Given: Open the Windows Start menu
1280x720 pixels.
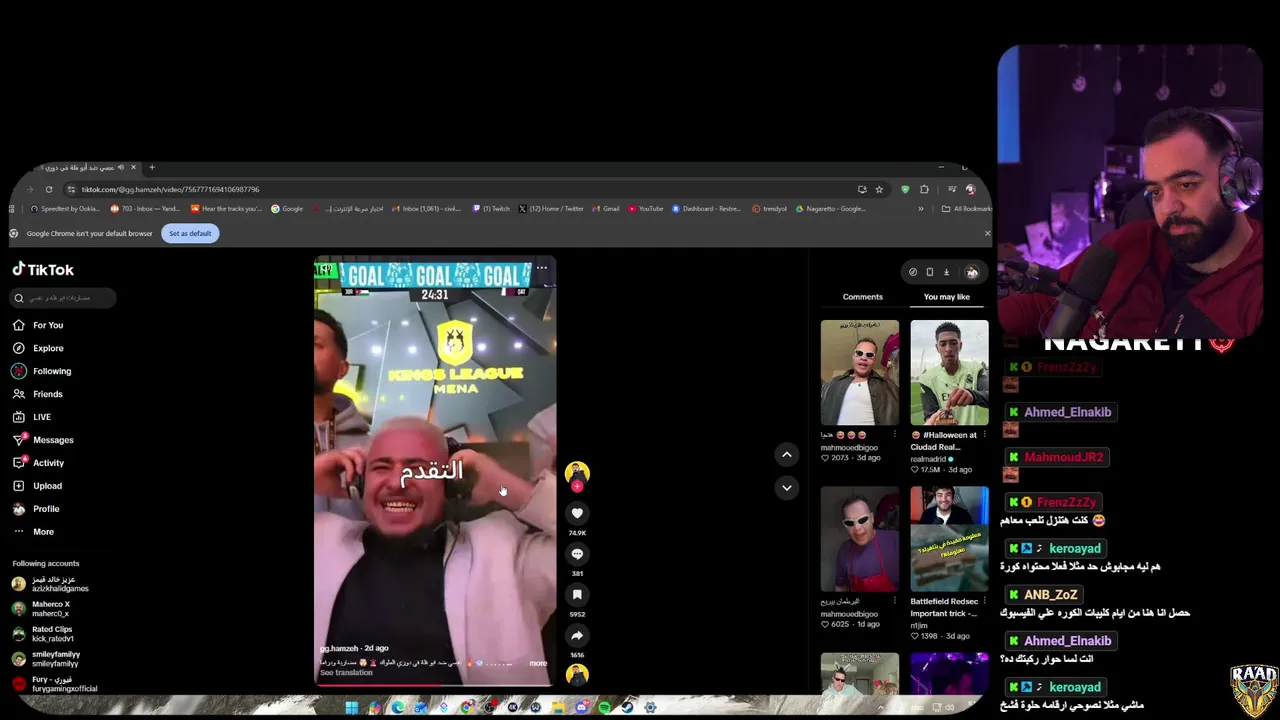Looking at the screenshot, I should (351, 707).
